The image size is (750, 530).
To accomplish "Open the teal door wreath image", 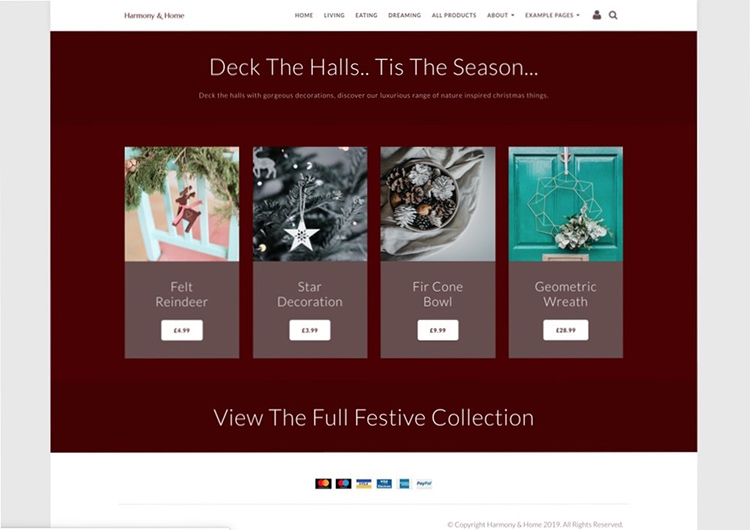I will pyautogui.click(x=565, y=204).
